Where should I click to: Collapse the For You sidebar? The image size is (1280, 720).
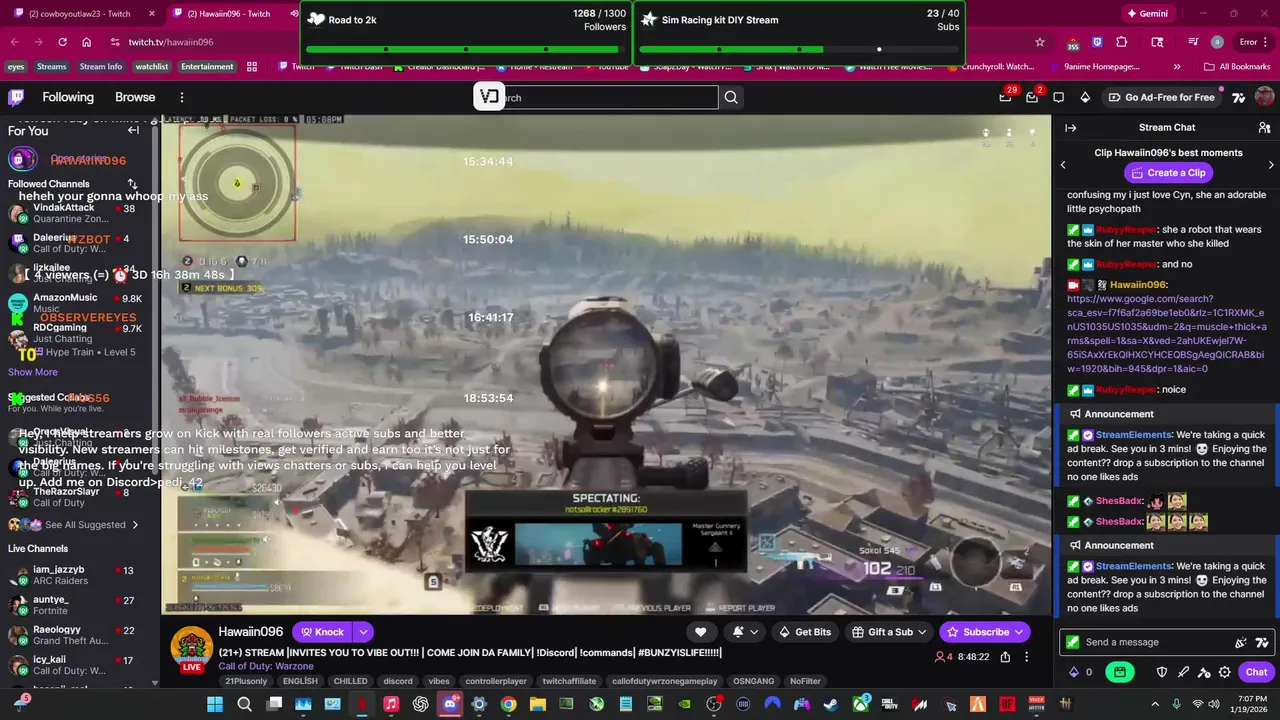pos(133,130)
